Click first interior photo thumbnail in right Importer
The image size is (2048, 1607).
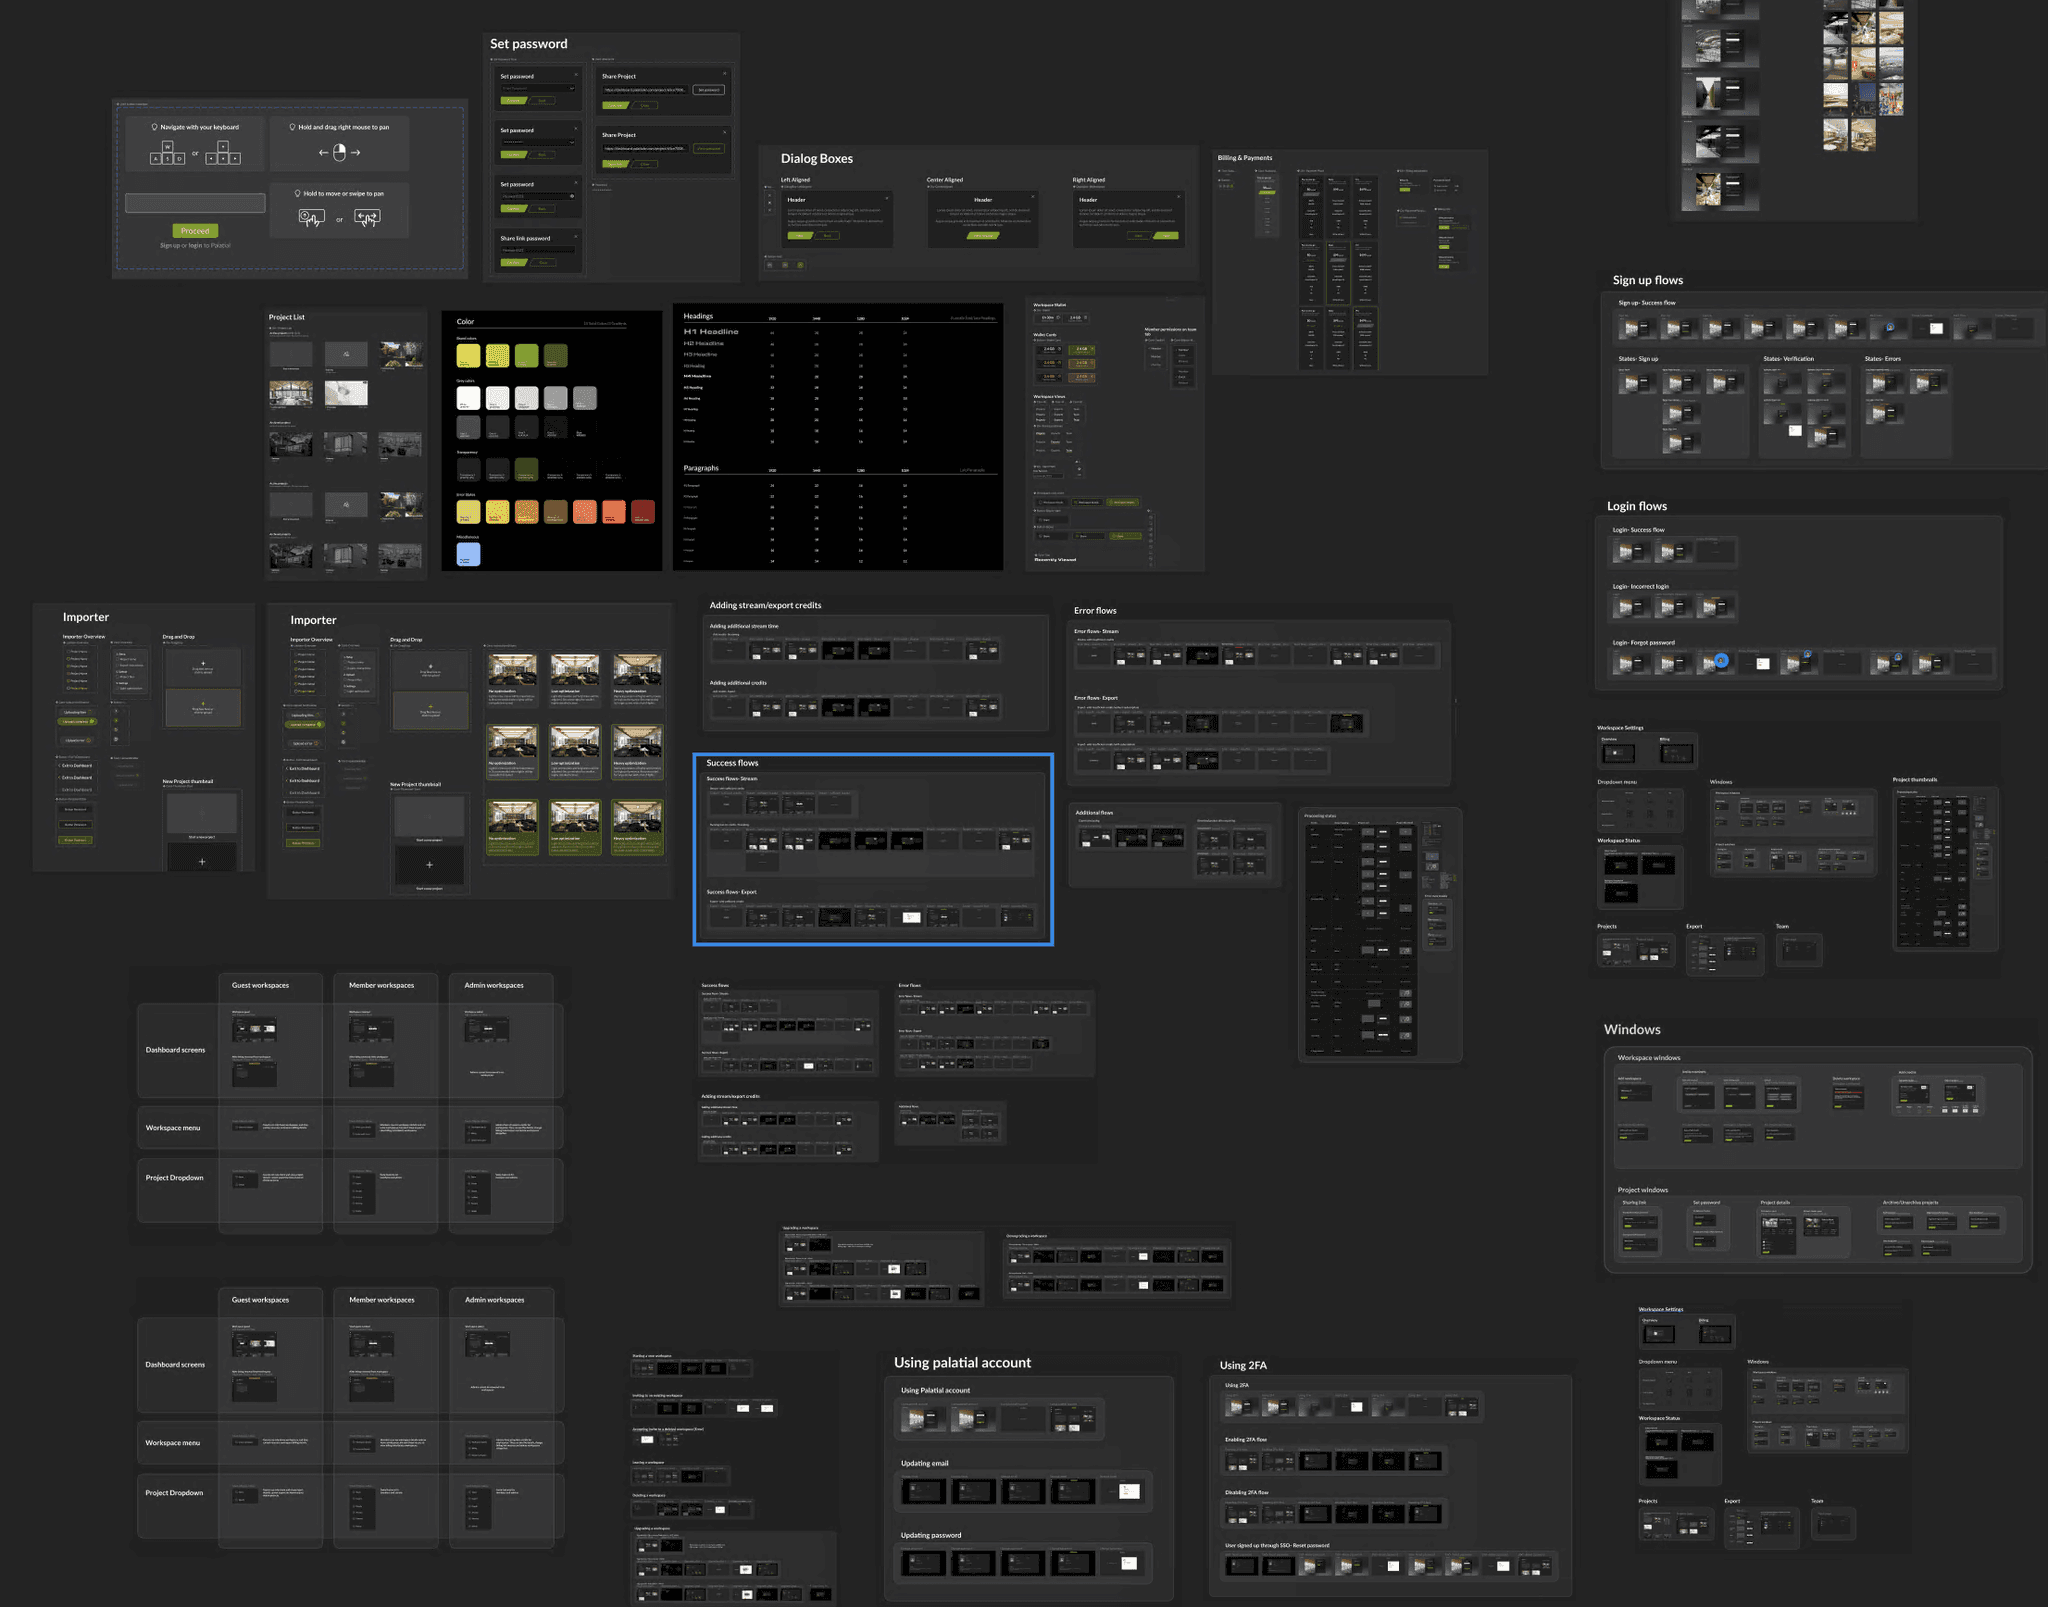512,670
